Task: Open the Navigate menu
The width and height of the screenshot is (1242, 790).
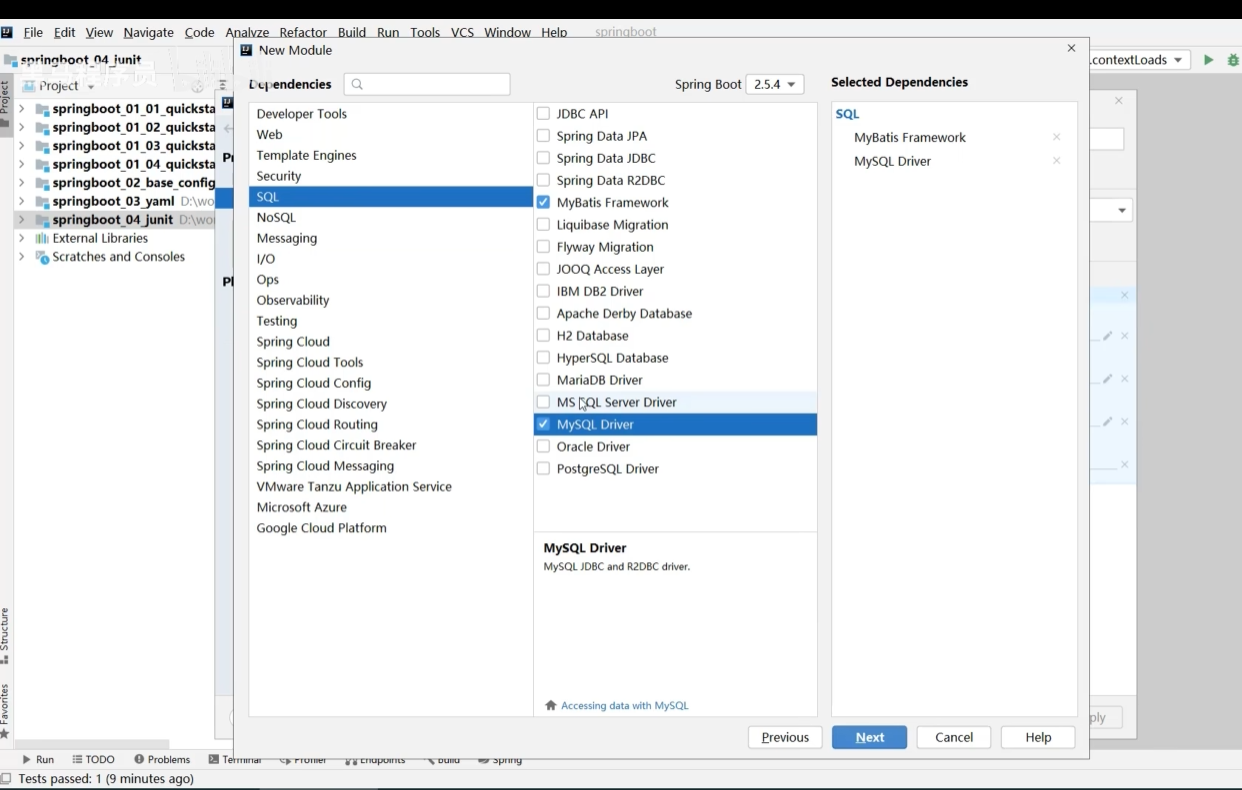Action: click(x=148, y=32)
